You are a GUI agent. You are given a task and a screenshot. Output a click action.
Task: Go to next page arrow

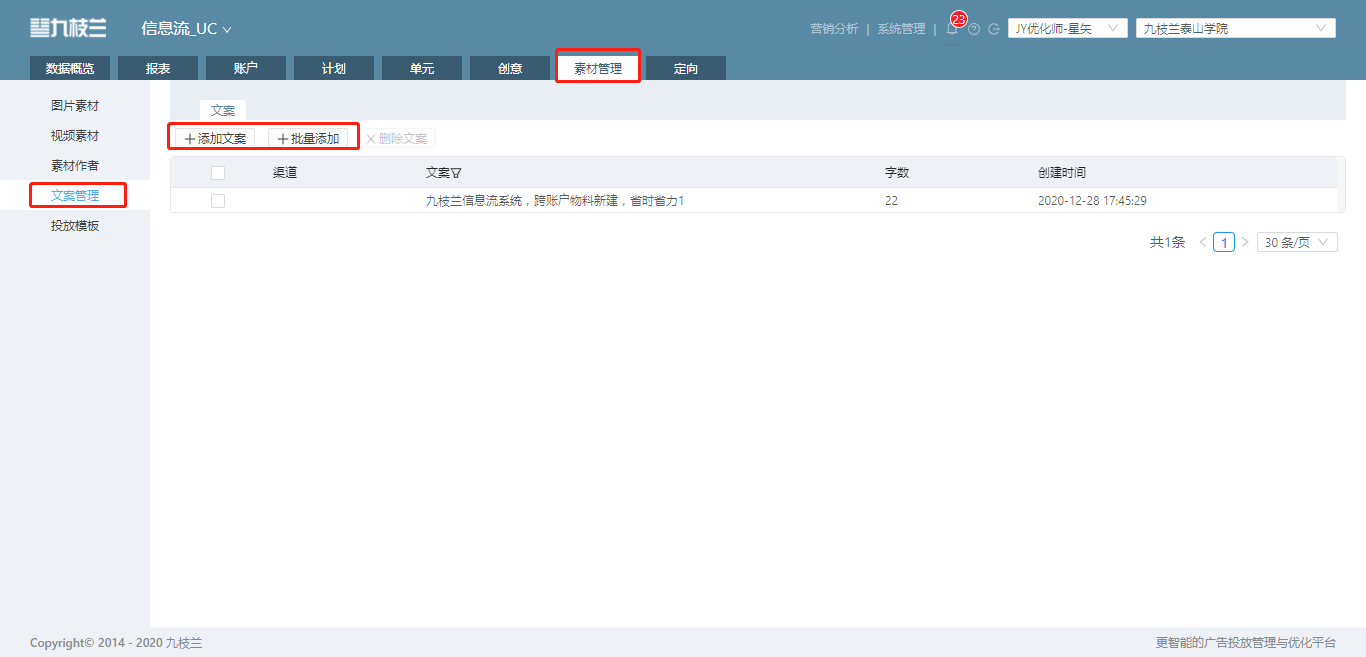(1245, 242)
